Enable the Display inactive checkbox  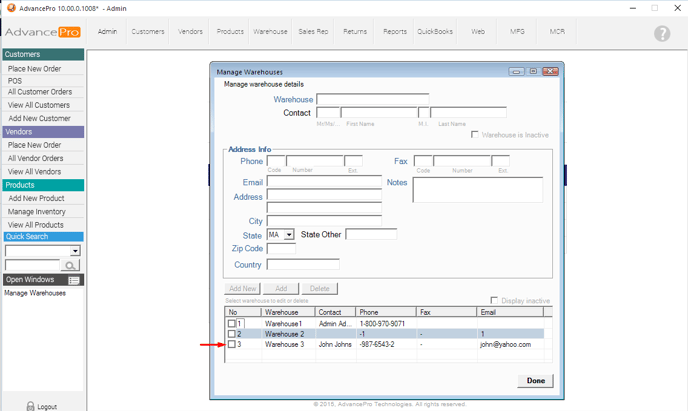(494, 301)
